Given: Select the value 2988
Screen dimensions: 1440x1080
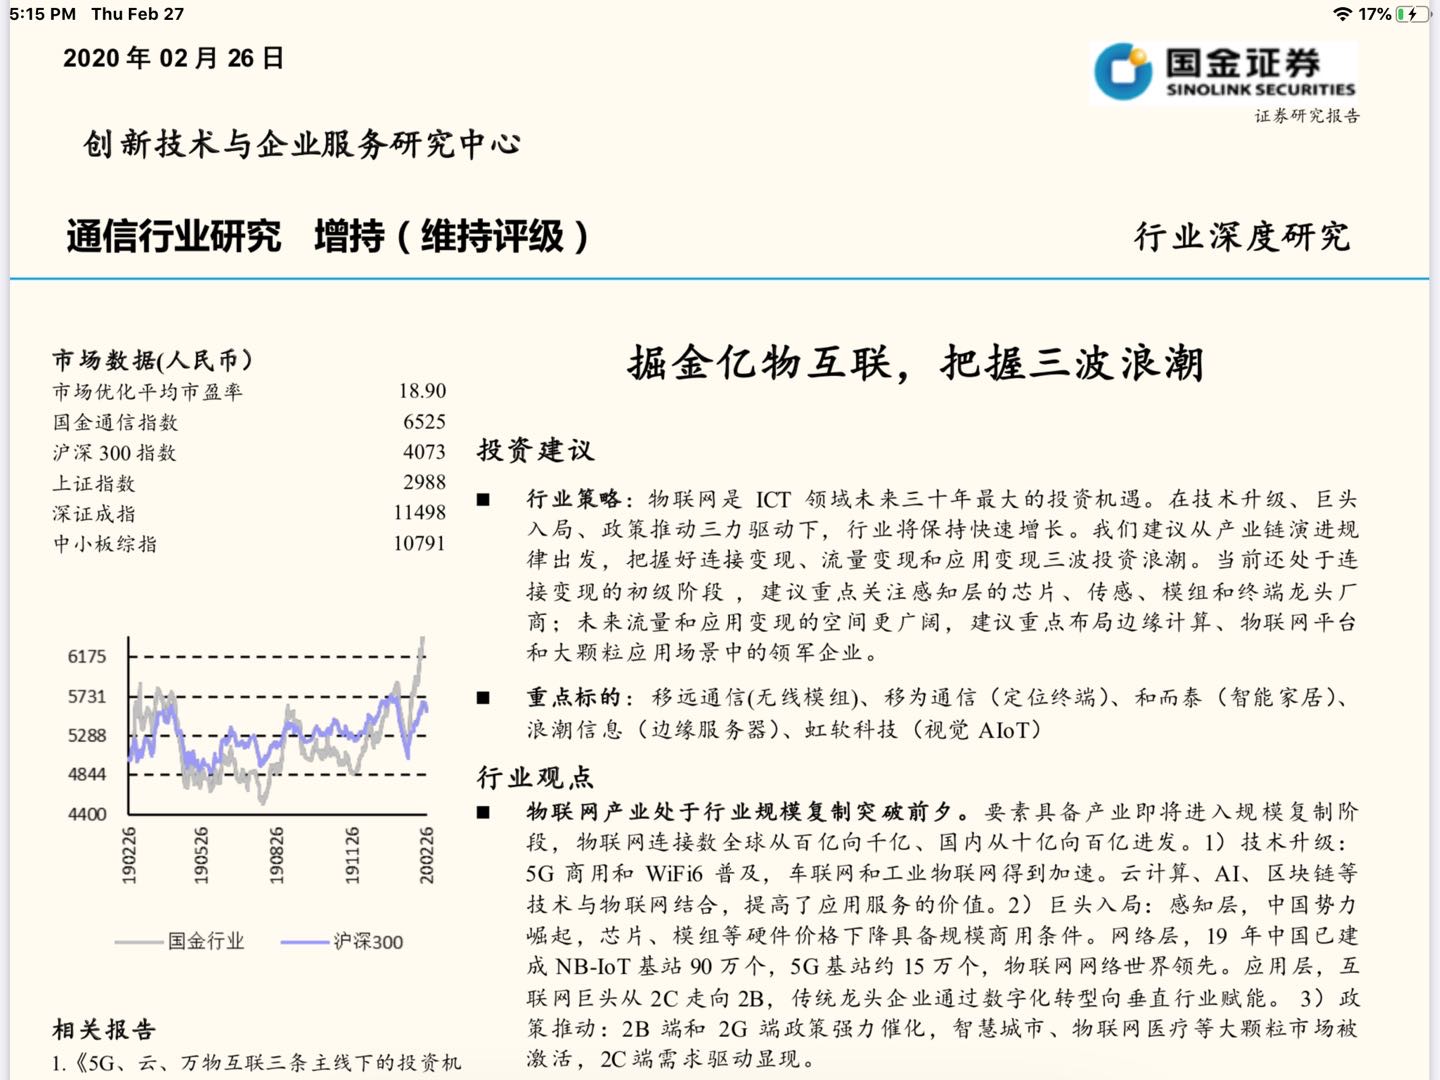Looking at the screenshot, I should 424,482.
